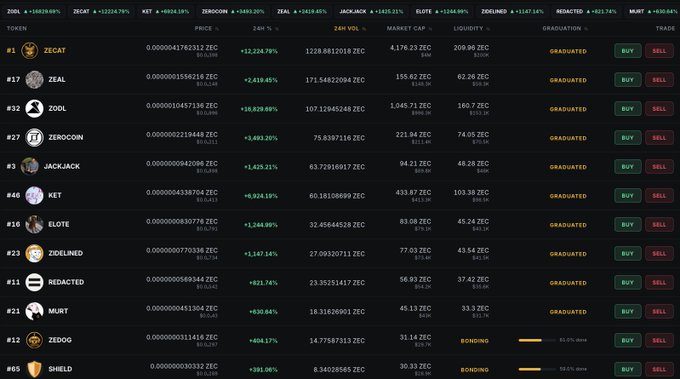Viewport: 680px width, 379px height.
Task: Open ELOTE in the top ticker
Action: click(x=442, y=12)
